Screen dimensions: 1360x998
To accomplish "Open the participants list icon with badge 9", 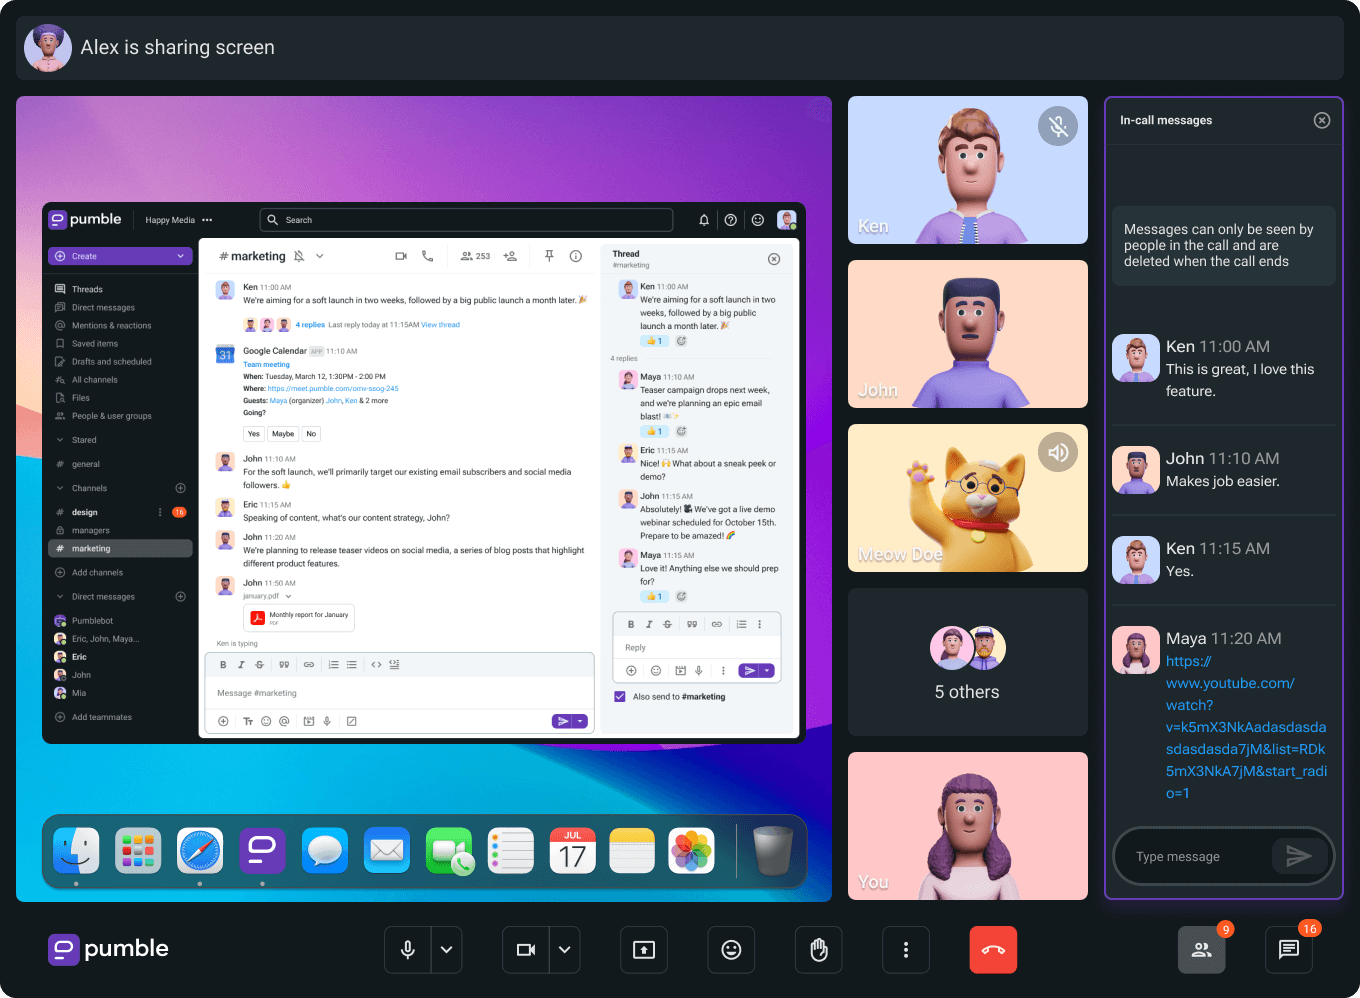I will pos(1202,949).
